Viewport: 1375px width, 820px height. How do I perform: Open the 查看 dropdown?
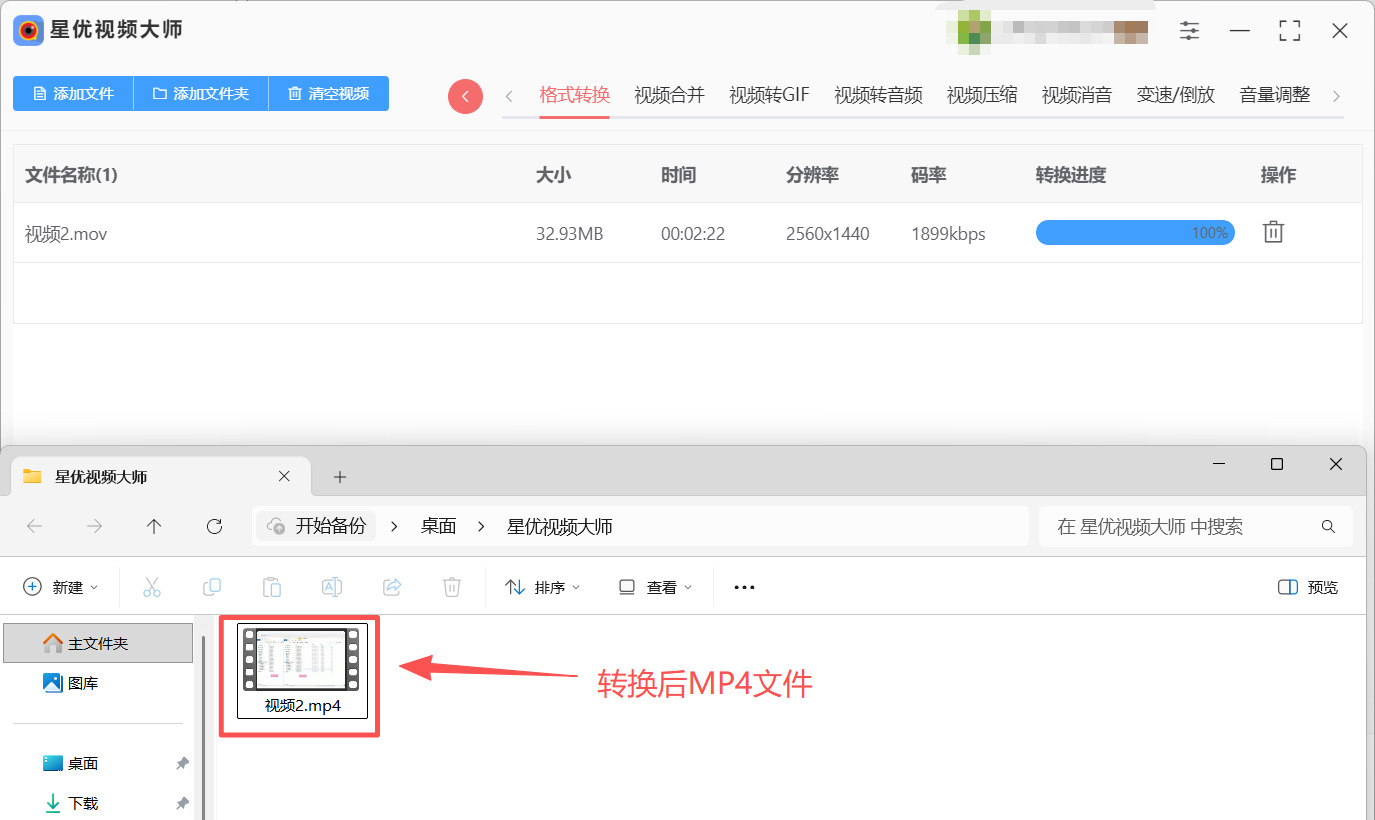click(655, 587)
